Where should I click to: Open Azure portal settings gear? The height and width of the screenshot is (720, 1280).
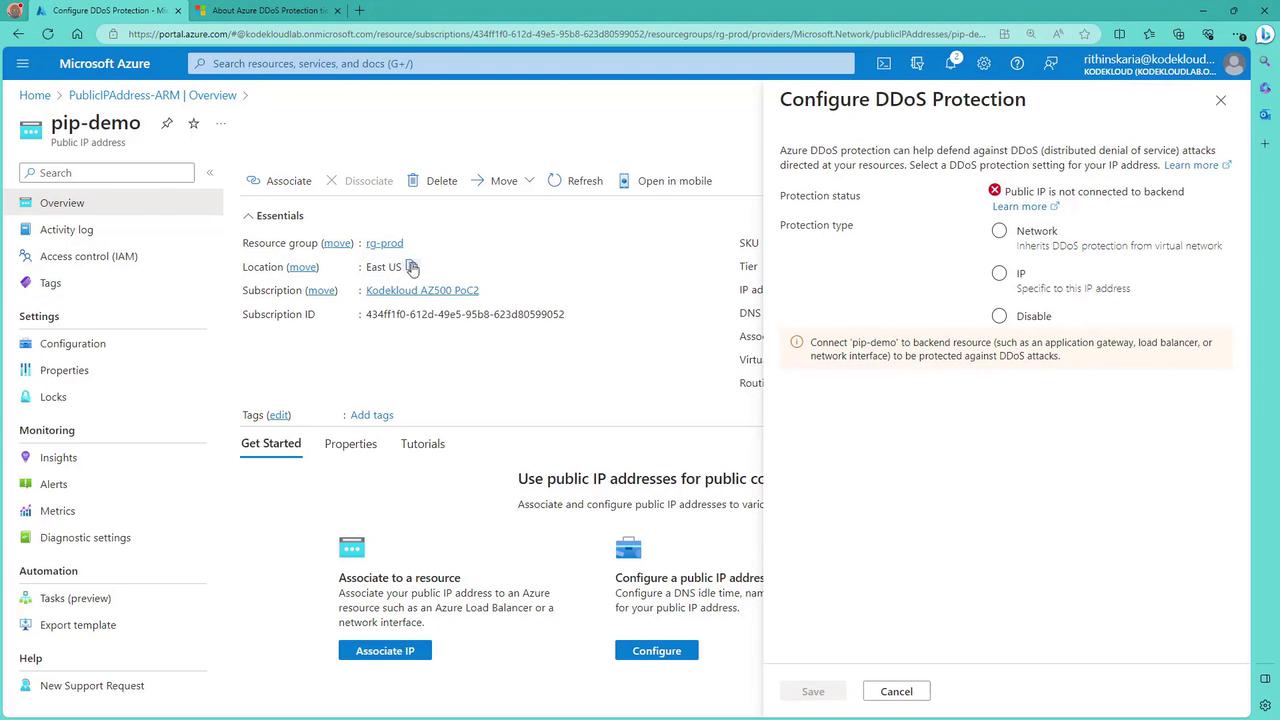[x=984, y=63]
